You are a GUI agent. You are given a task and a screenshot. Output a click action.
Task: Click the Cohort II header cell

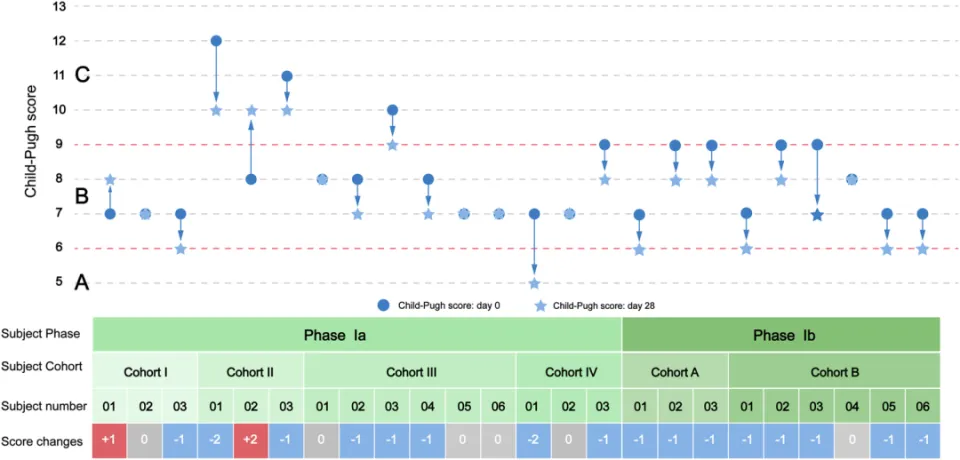click(250, 371)
